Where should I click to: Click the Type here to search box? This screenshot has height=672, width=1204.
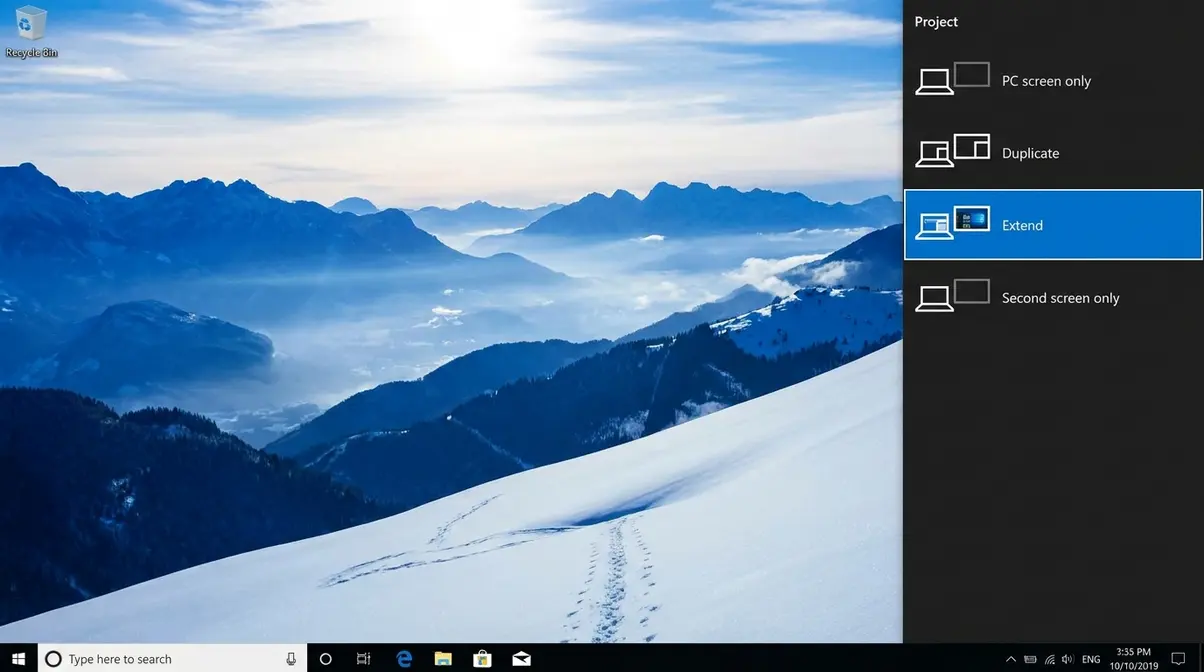click(172, 659)
